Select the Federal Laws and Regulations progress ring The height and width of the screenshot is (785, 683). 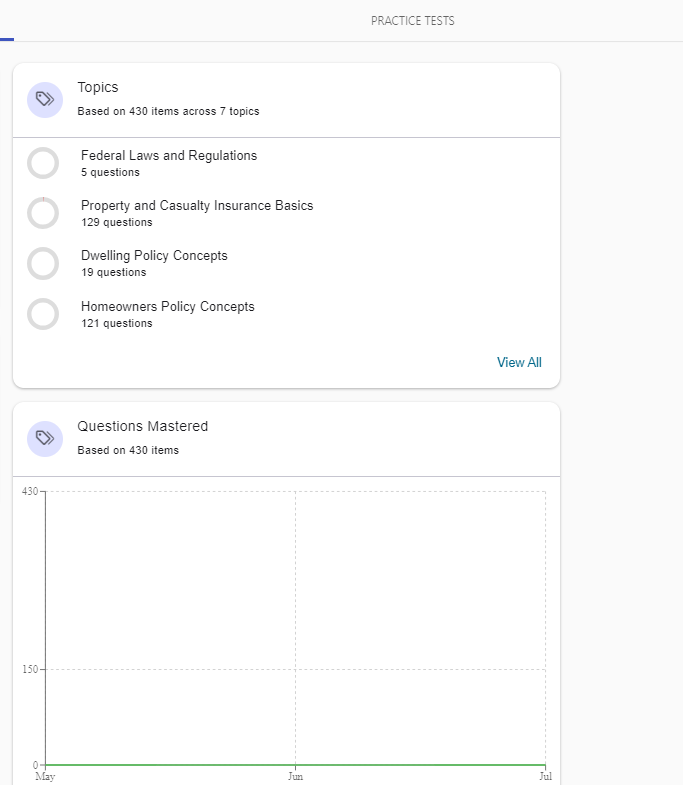(43, 163)
